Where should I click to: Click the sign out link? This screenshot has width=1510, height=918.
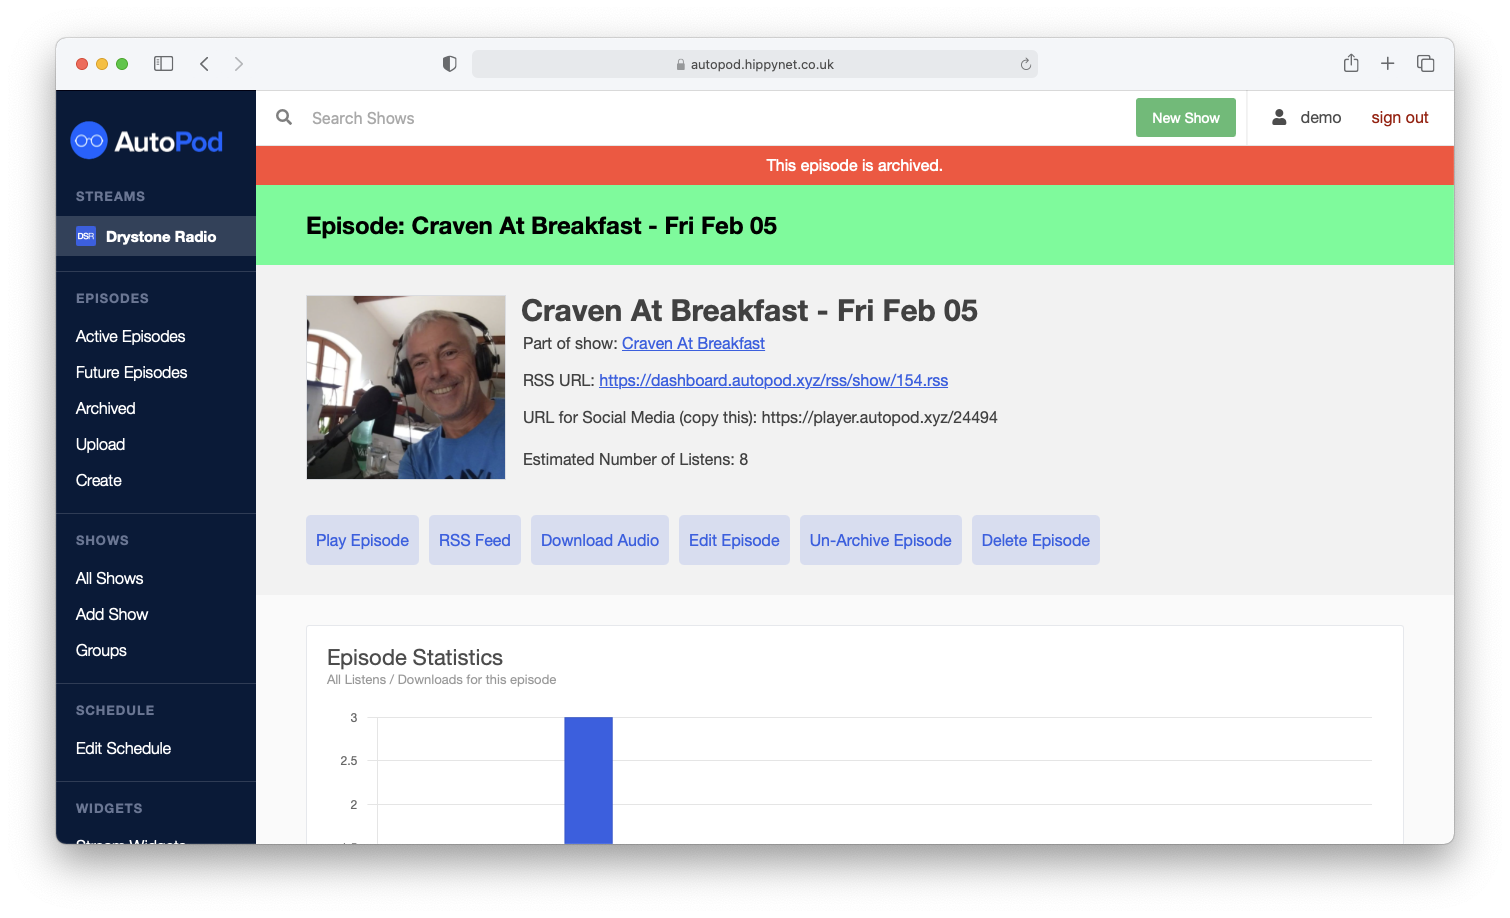coord(1400,117)
